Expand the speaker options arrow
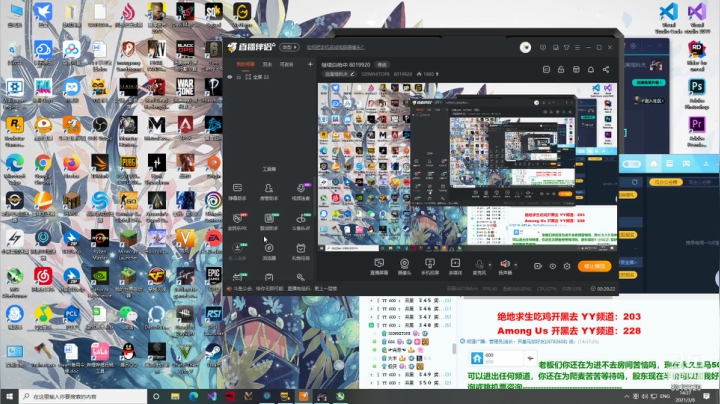This screenshot has width=720, height=404. click(x=515, y=264)
